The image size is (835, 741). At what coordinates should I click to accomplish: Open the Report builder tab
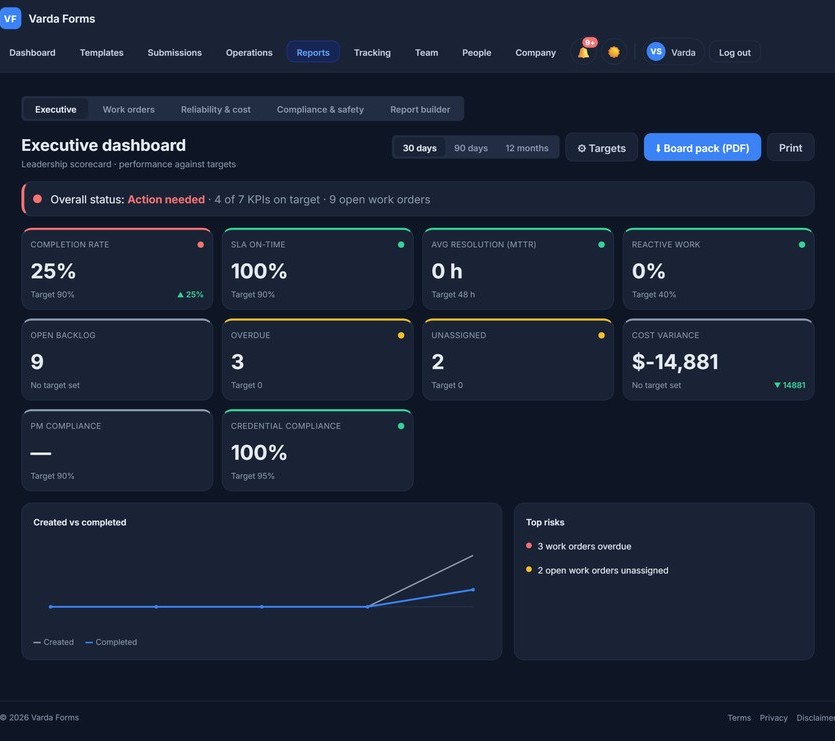[x=420, y=109]
